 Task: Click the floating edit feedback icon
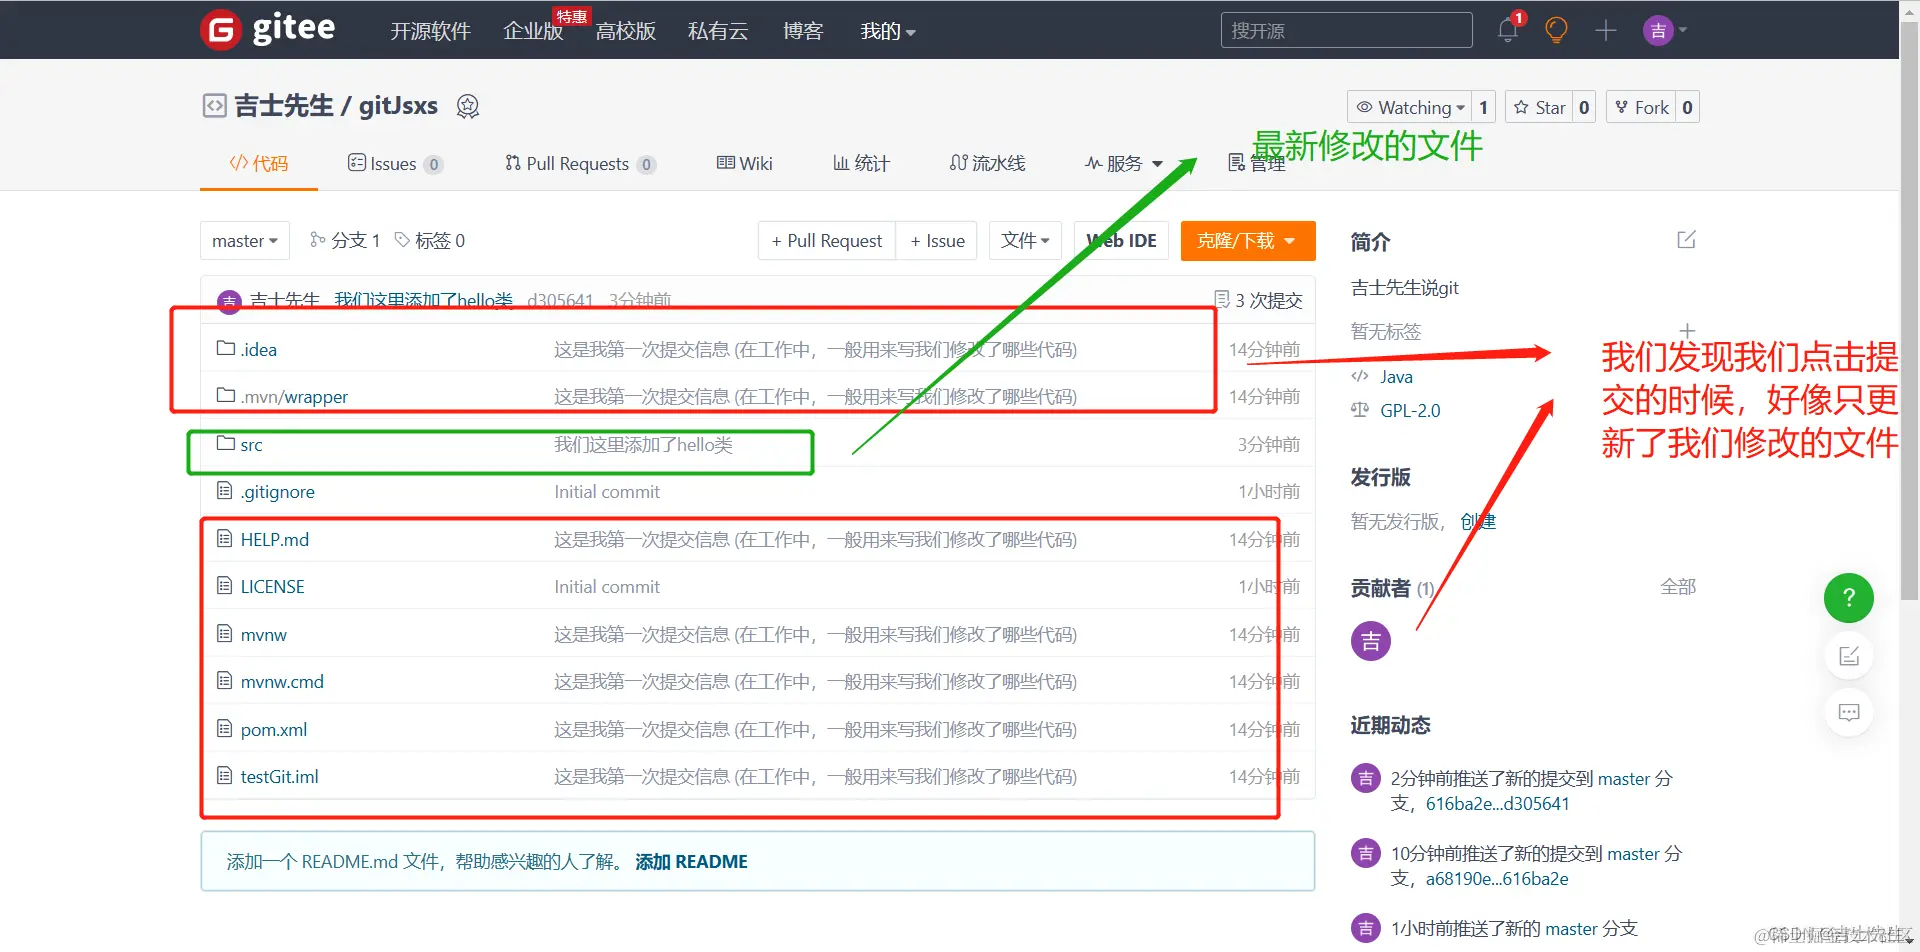tap(1849, 656)
